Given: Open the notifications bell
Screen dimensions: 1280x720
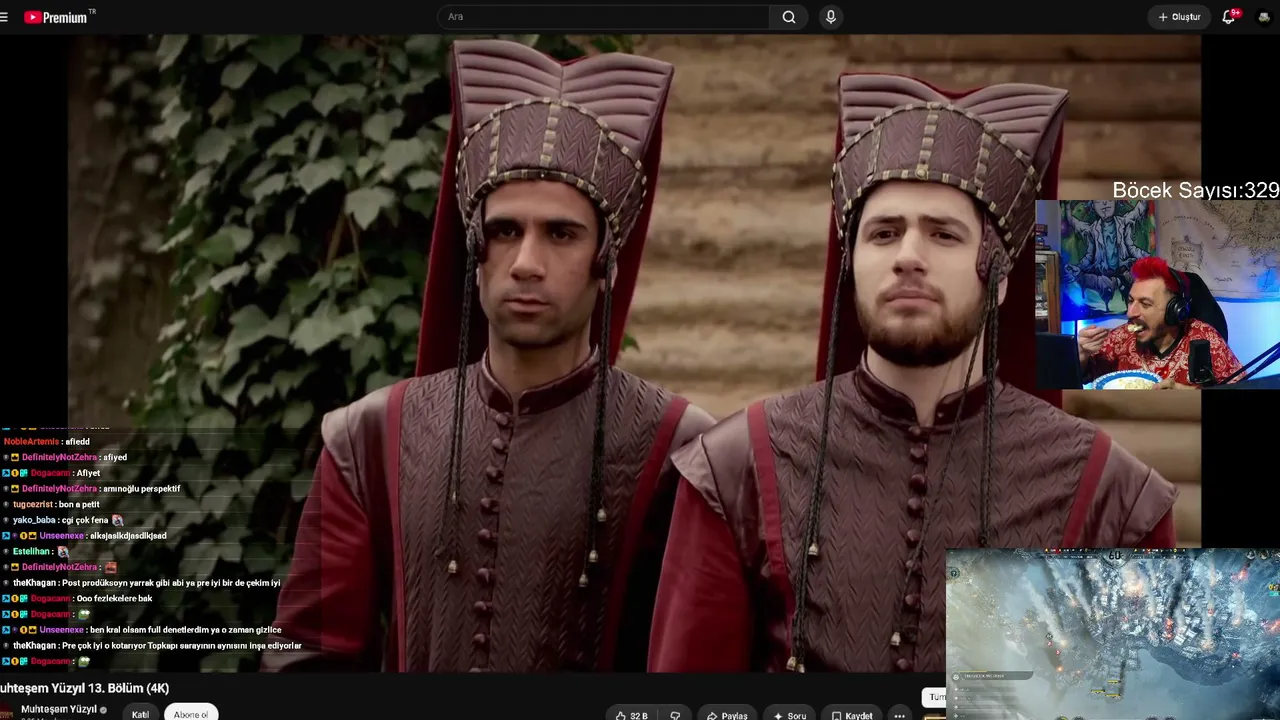Looking at the screenshot, I should click(1229, 17).
